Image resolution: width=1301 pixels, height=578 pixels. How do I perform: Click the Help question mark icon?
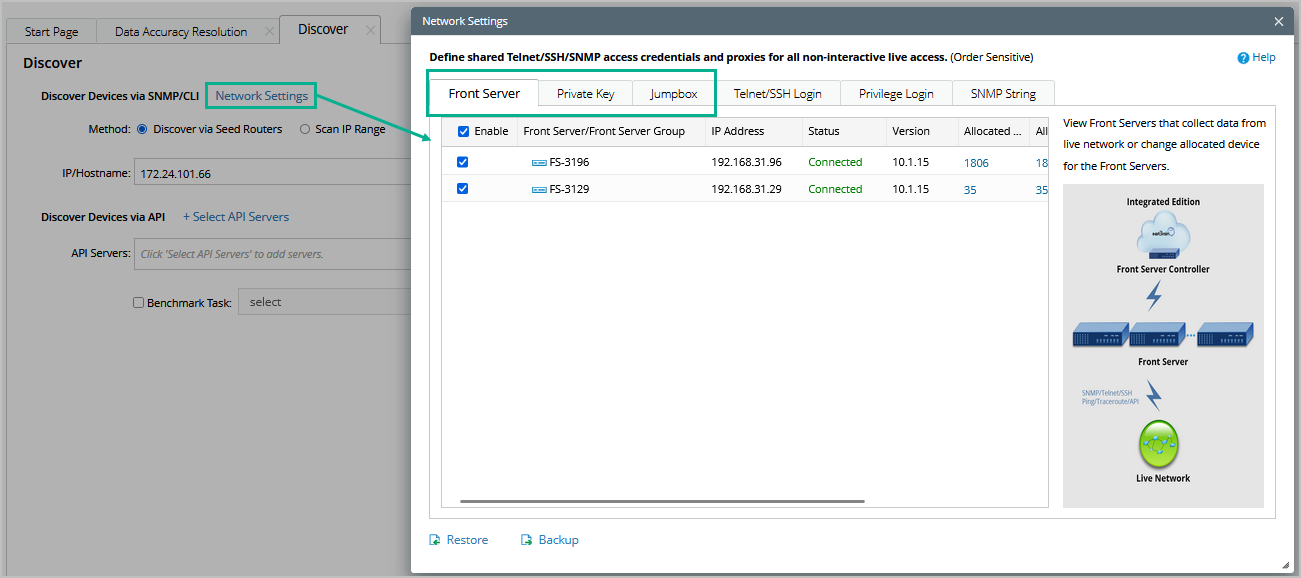[x=1243, y=58]
